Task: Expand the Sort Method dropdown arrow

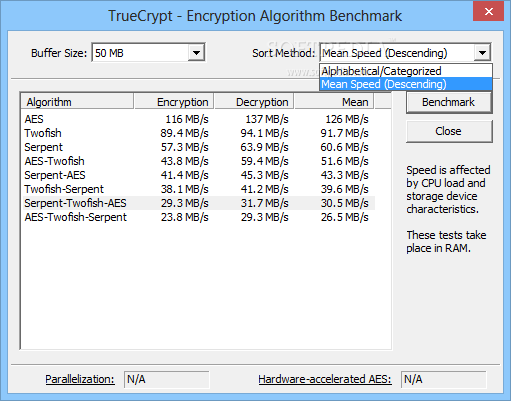Action: tap(482, 53)
